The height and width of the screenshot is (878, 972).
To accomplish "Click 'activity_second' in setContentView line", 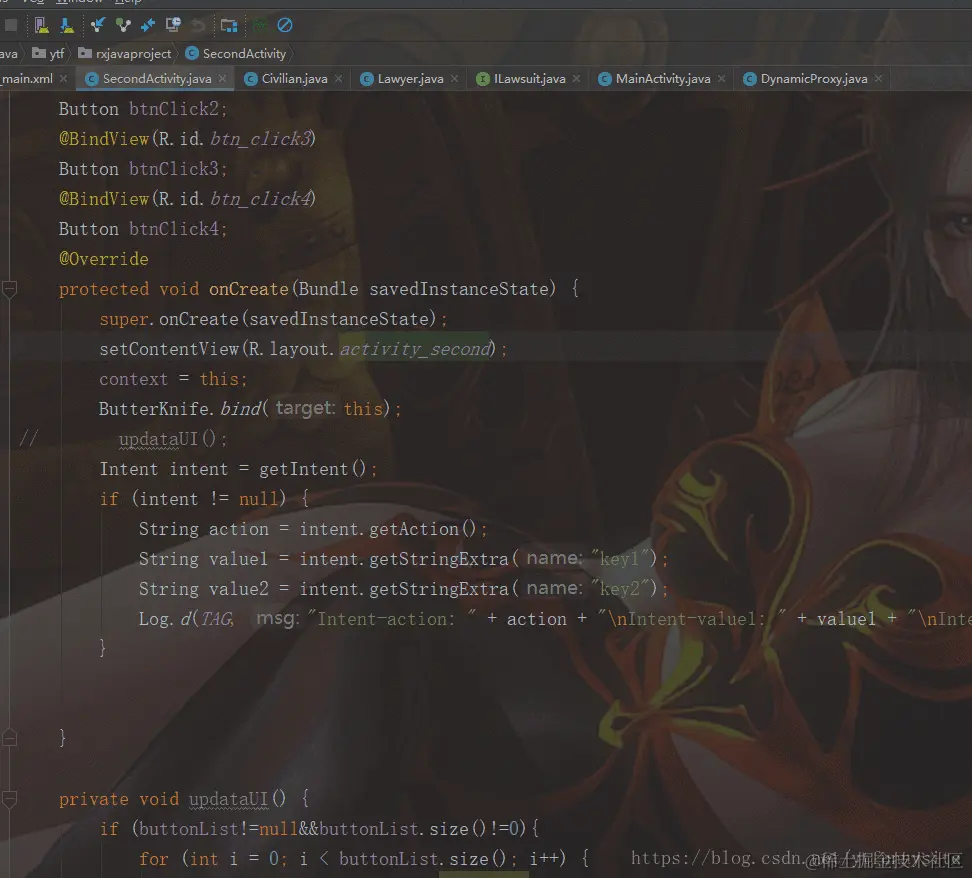I will pyautogui.click(x=415, y=349).
